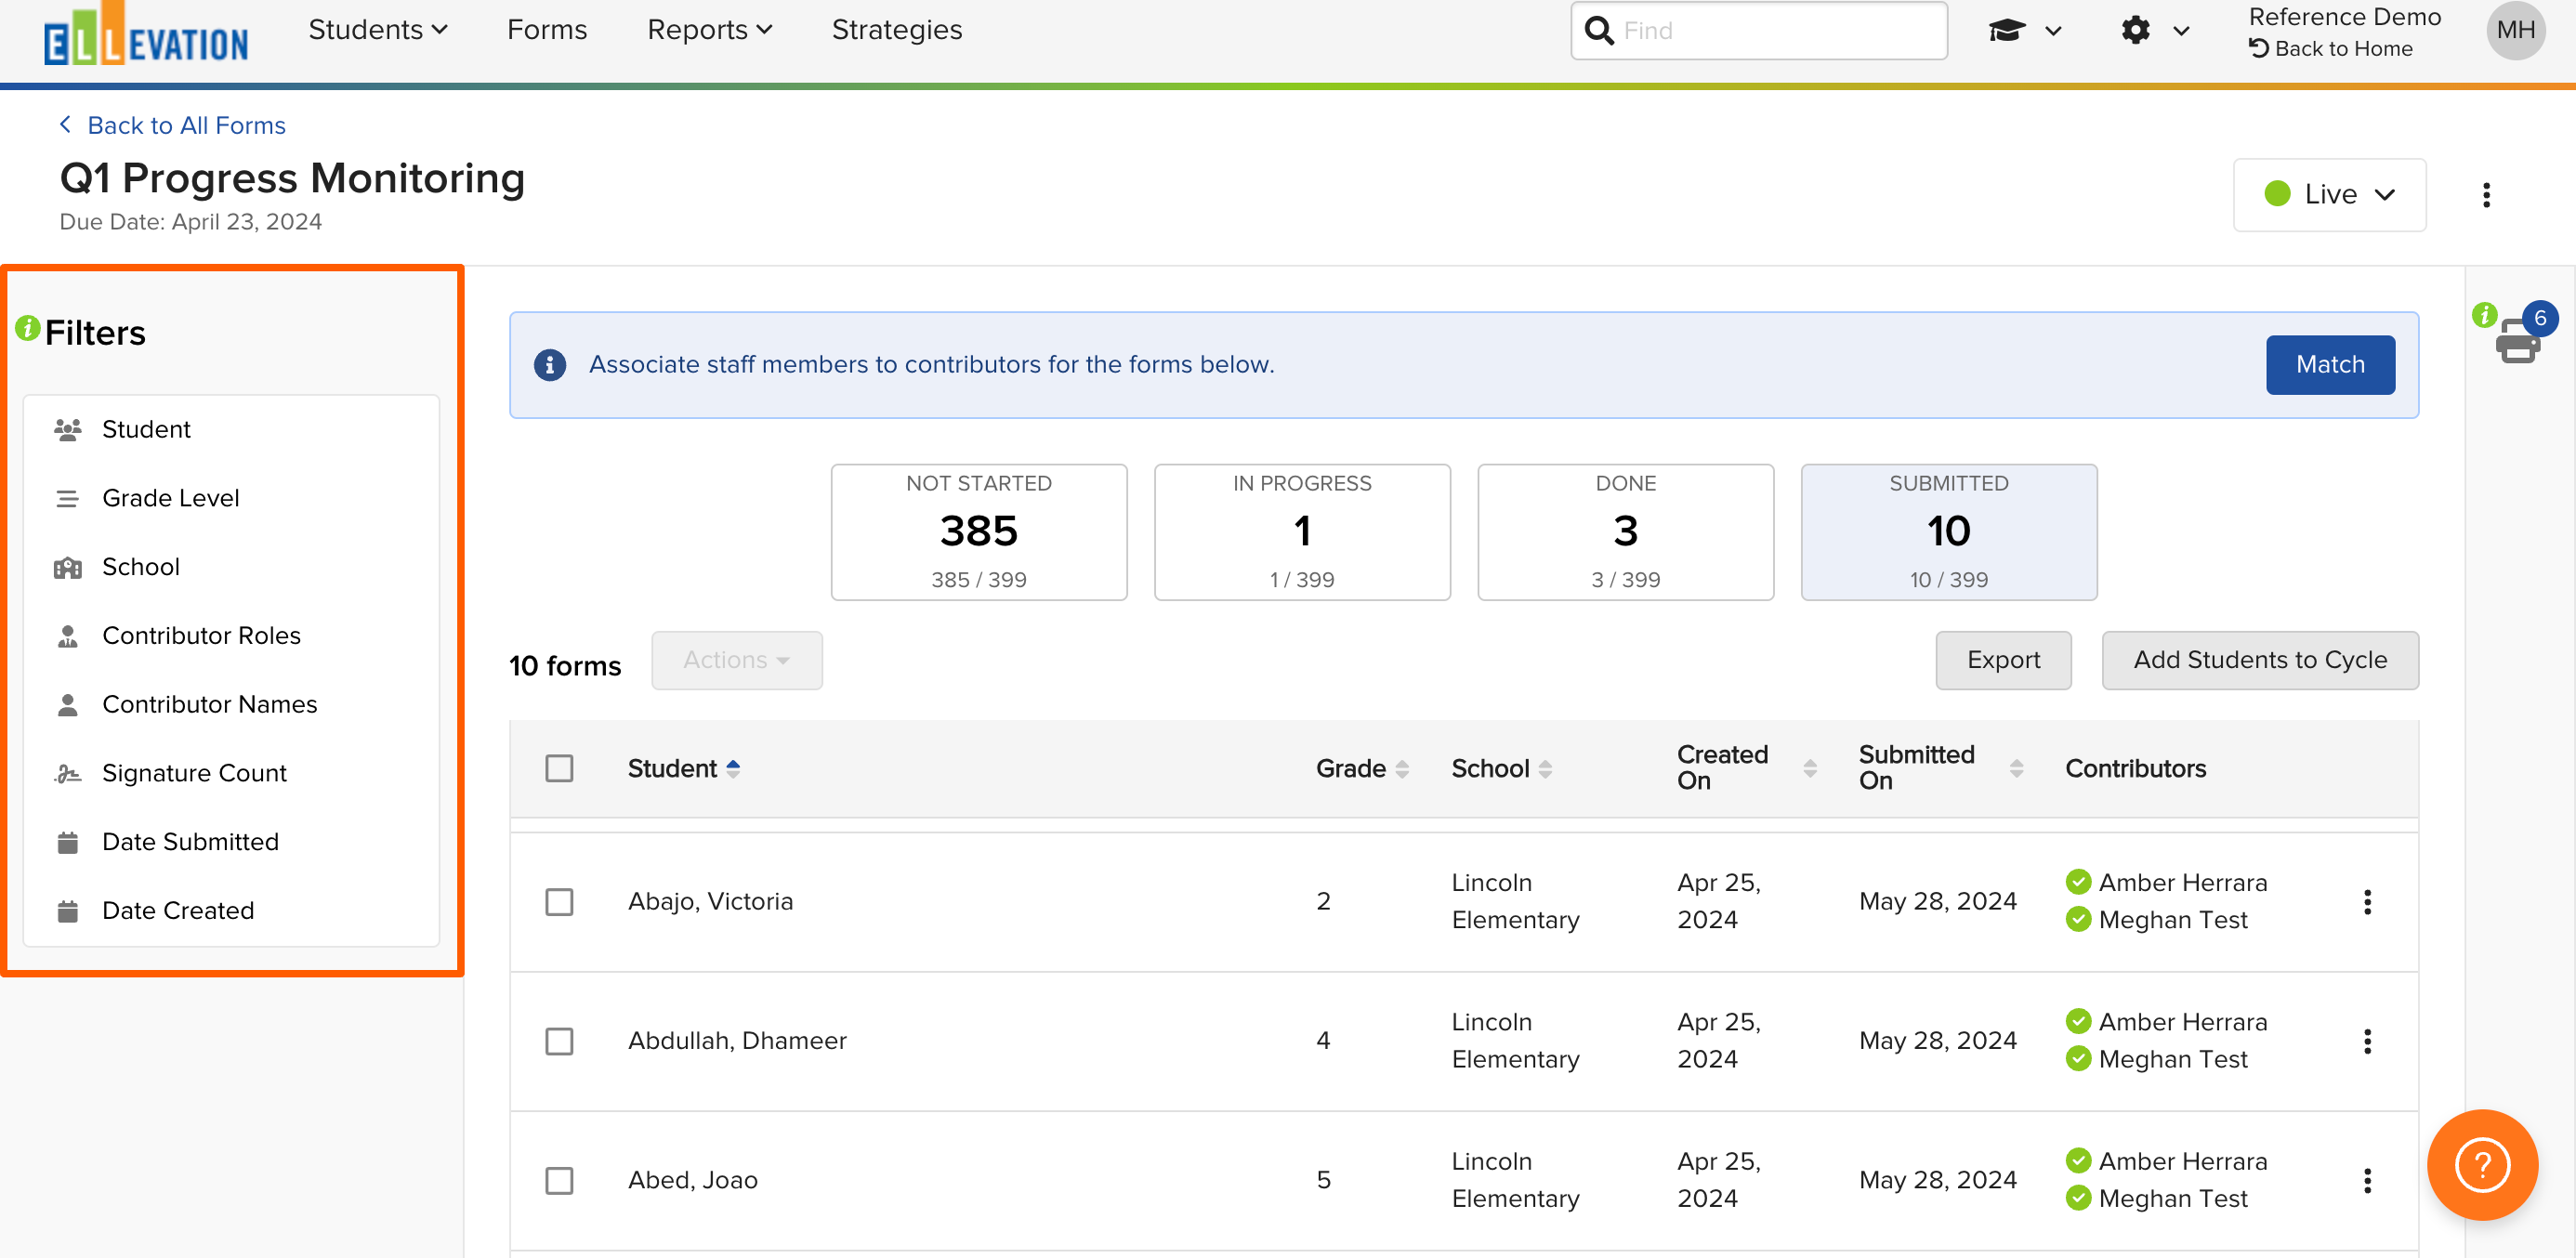The image size is (2576, 1258).
Task: Select the Done status card
Action: [x=1625, y=532]
